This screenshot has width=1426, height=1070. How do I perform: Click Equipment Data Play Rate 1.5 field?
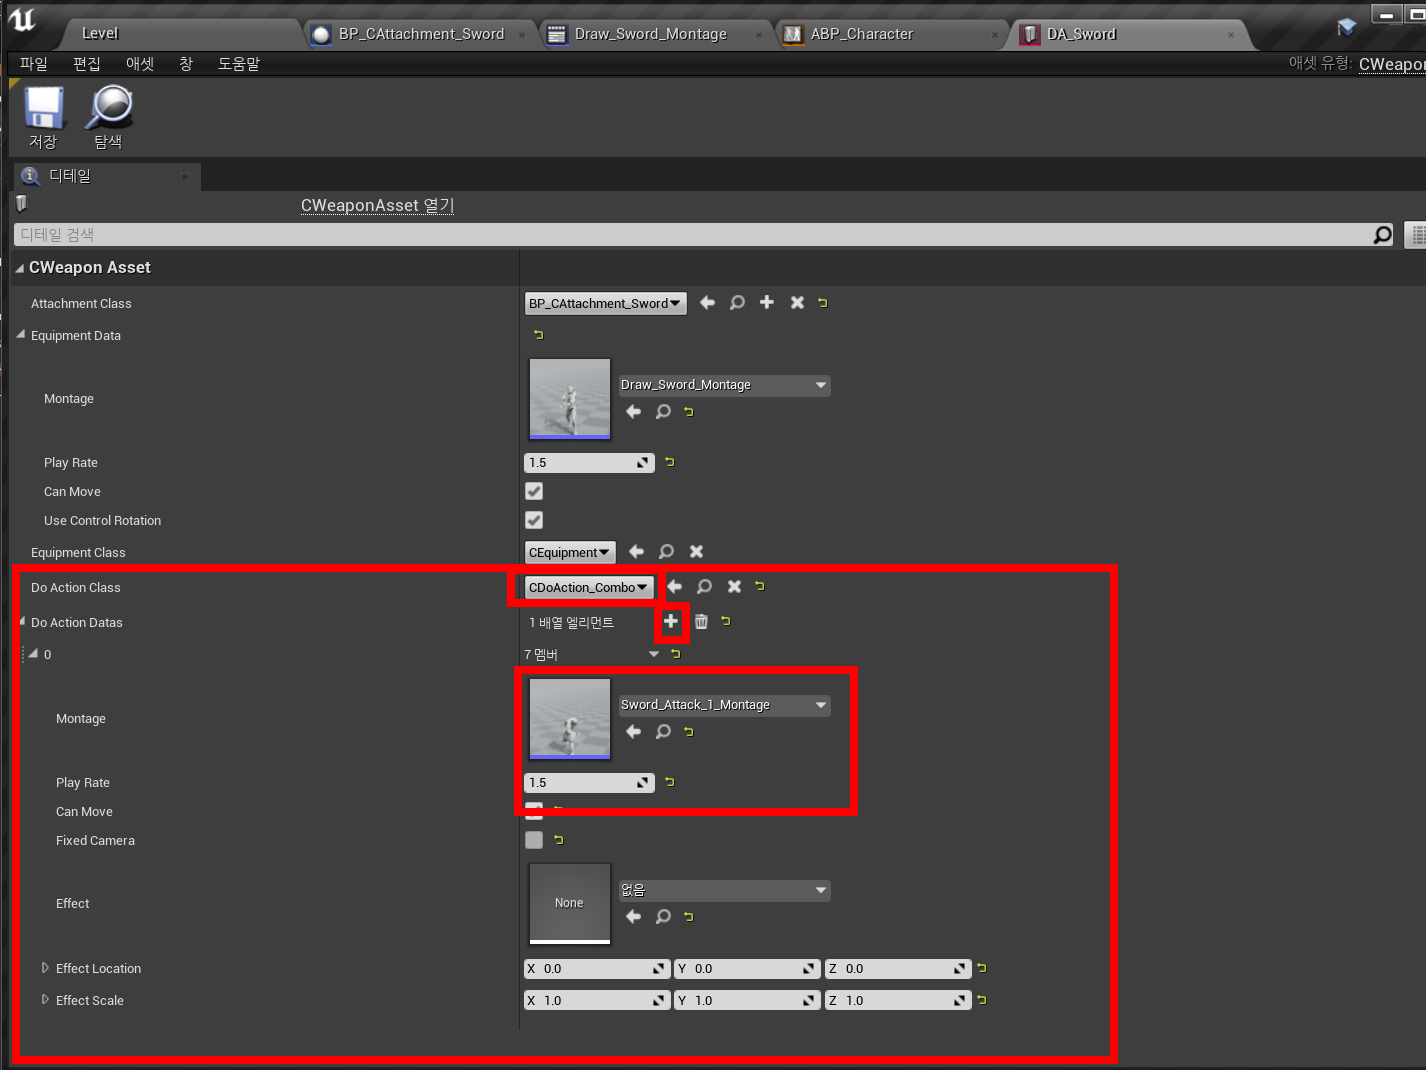589,463
